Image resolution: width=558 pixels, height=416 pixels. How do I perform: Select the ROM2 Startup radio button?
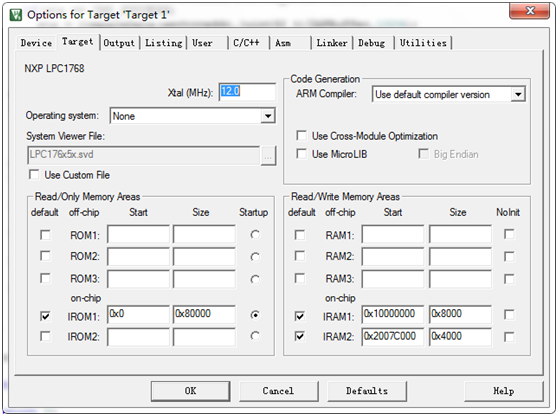255,257
